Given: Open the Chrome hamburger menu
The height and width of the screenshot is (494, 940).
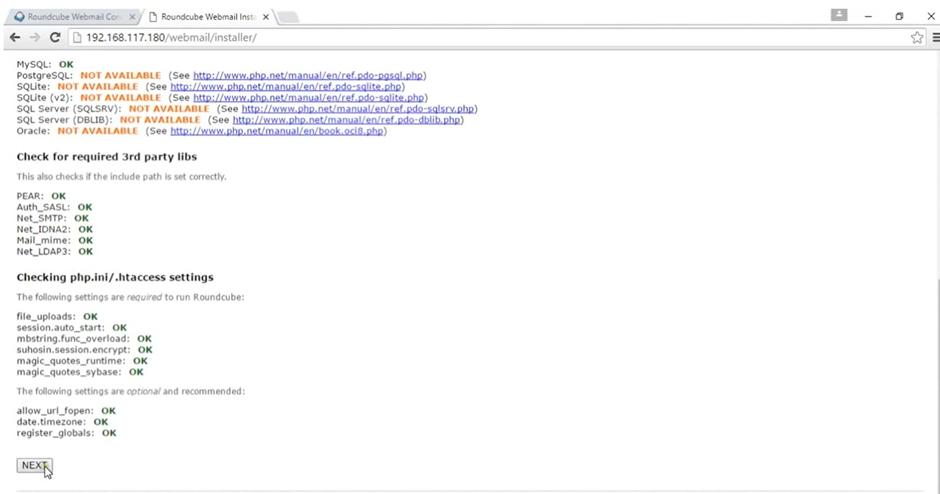Looking at the screenshot, I should pos(936,37).
